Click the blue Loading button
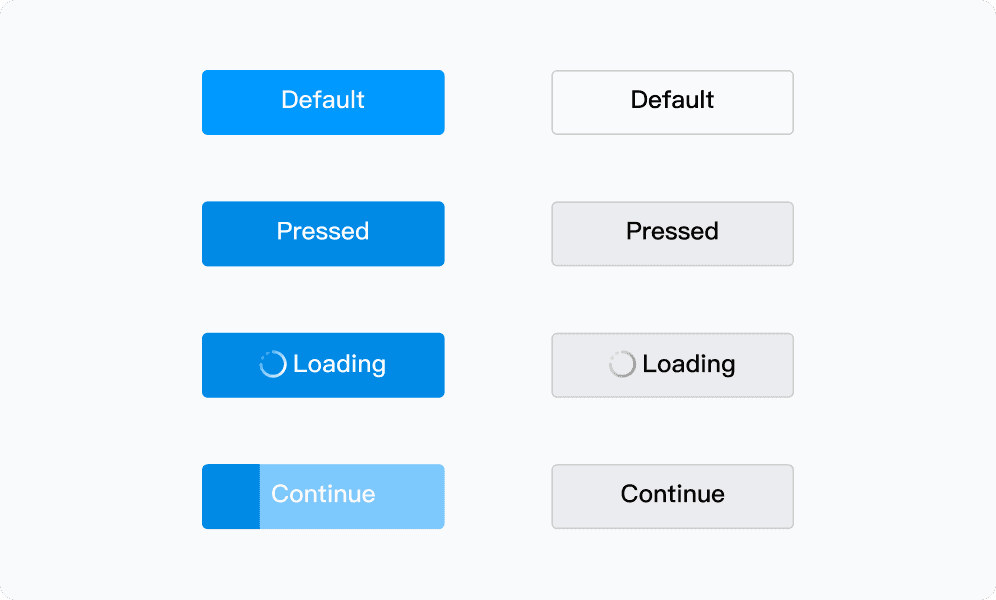This screenshot has height=600, width=996. click(323, 365)
